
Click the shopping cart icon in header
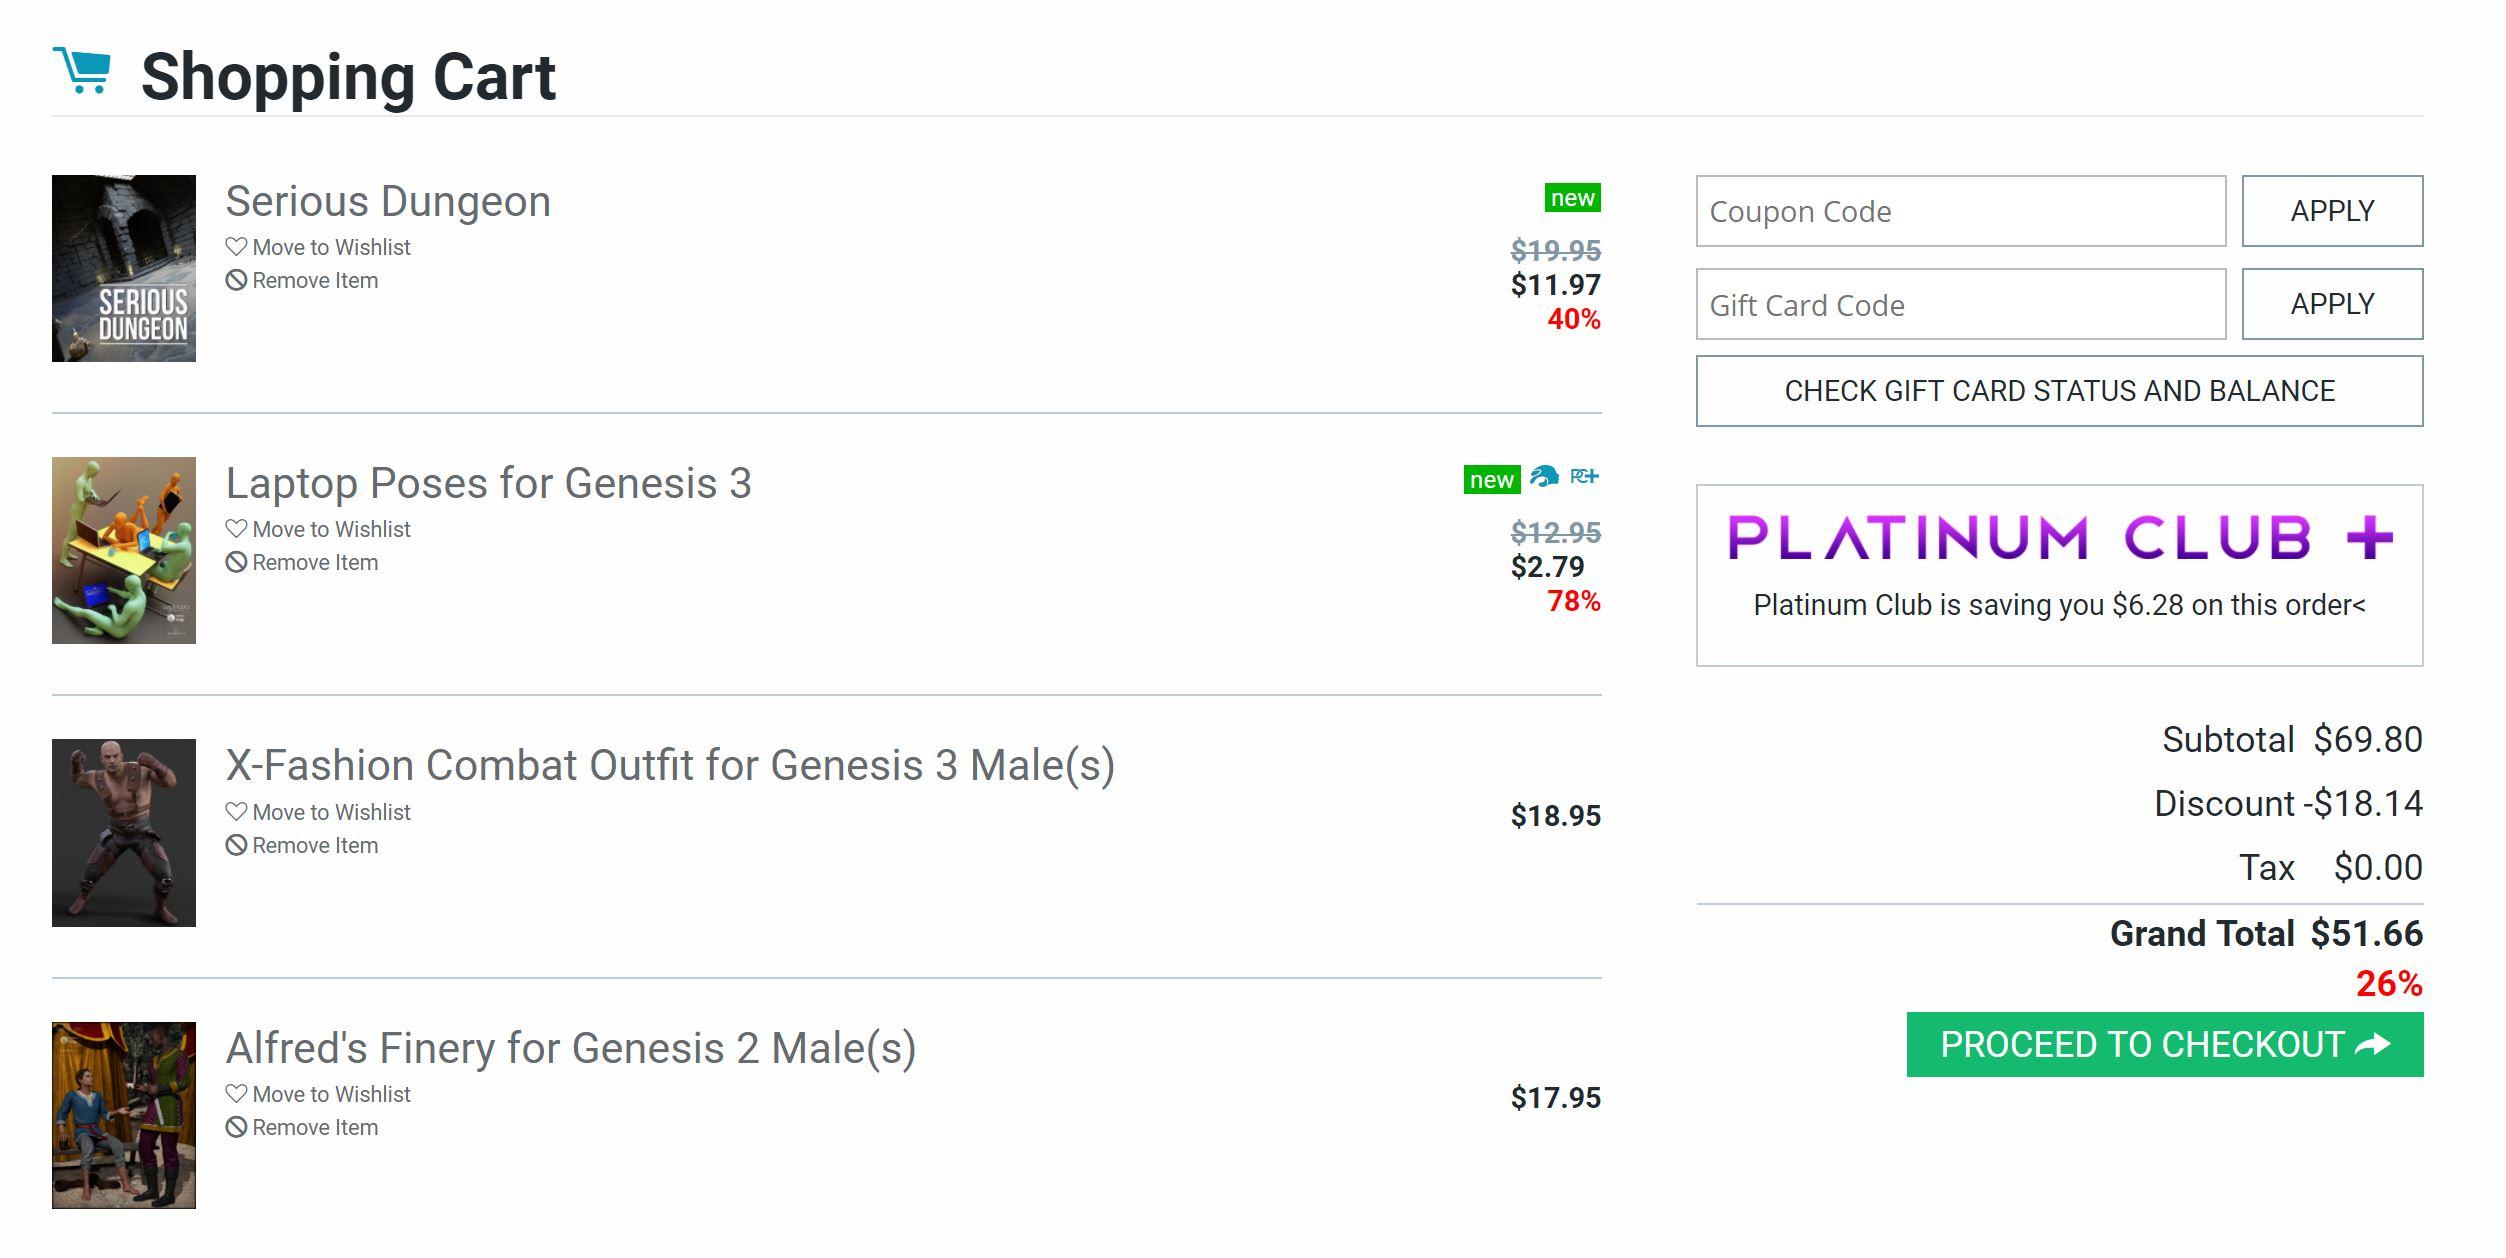click(82, 70)
